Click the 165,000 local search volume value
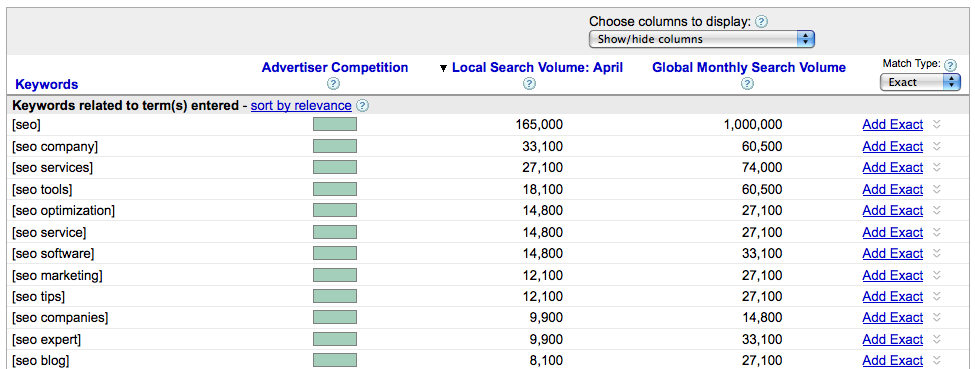975x369 pixels. pos(539,124)
